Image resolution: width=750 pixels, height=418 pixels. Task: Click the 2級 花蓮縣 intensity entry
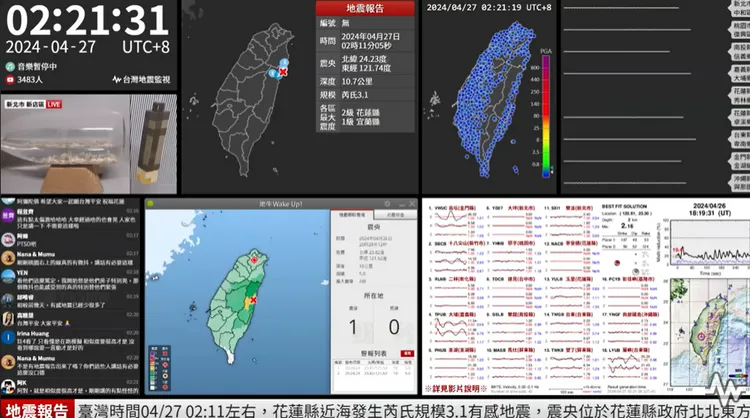pos(360,113)
